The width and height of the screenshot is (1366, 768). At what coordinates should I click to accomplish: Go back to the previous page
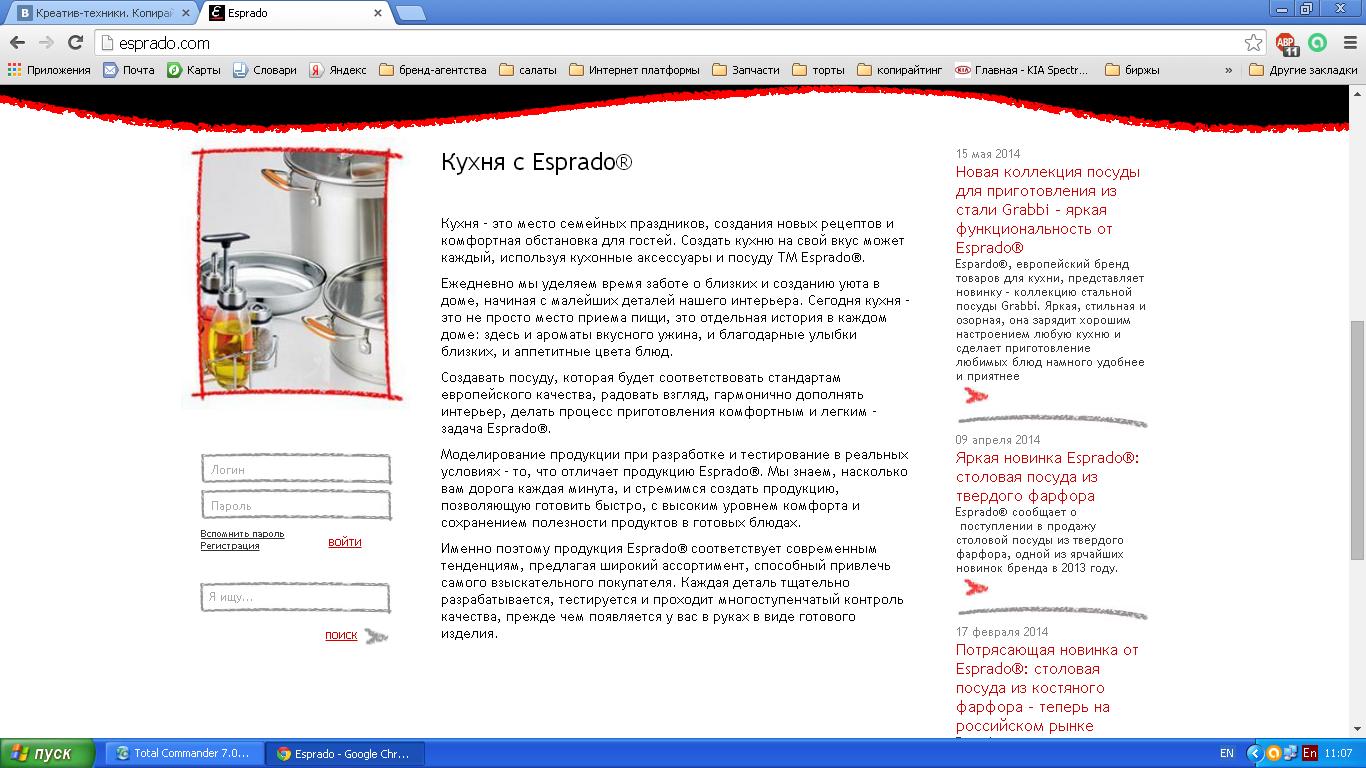click(17, 43)
